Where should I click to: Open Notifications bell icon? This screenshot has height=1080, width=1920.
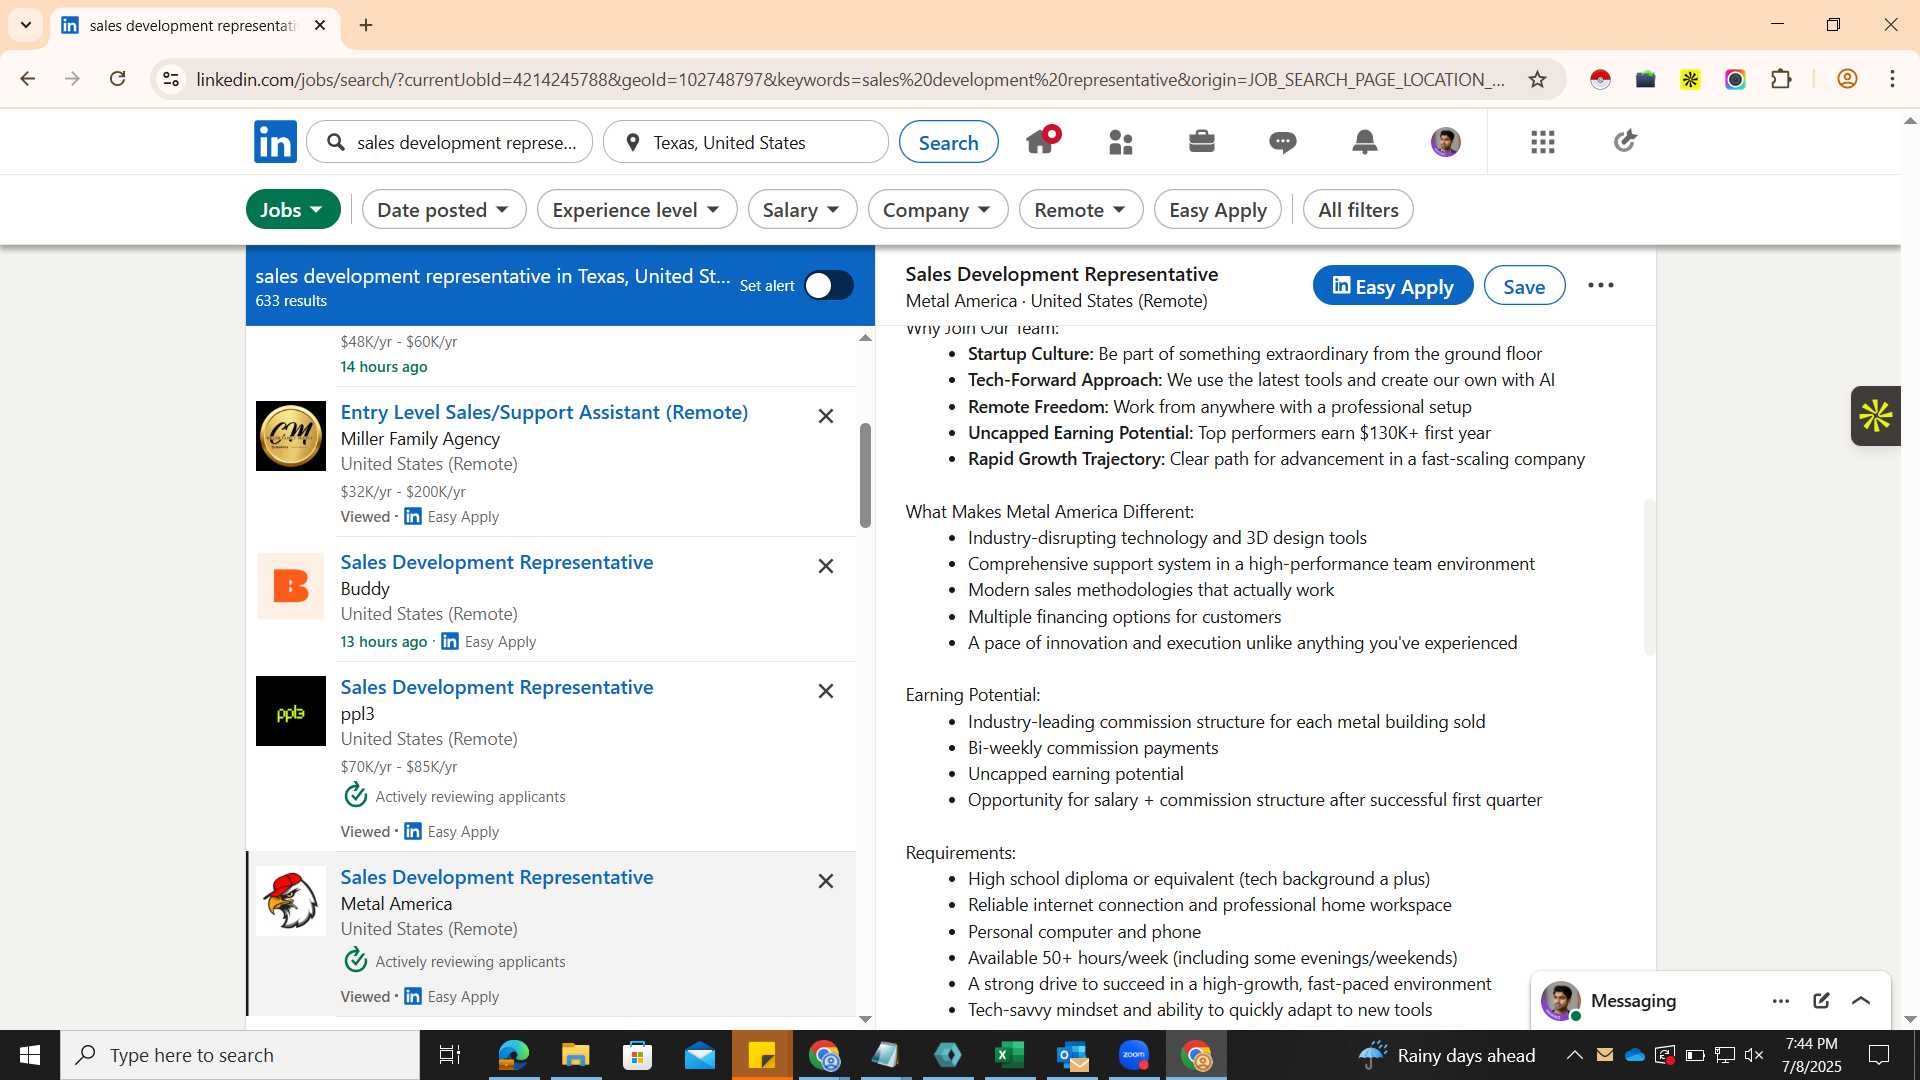tap(1365, 142)
